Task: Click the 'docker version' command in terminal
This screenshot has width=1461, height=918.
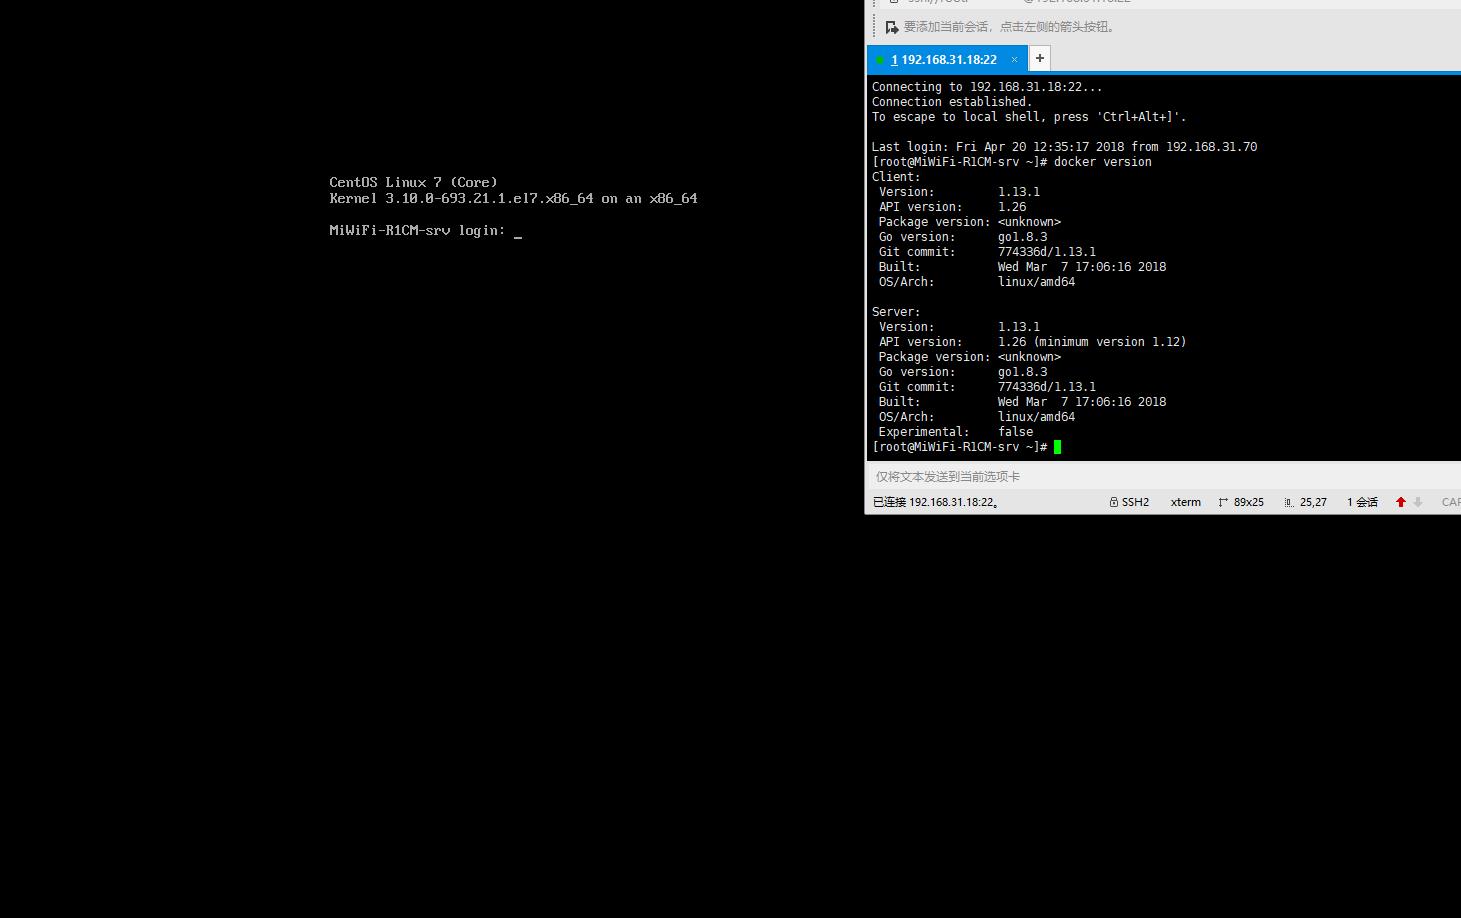Action: [1103, 162]
